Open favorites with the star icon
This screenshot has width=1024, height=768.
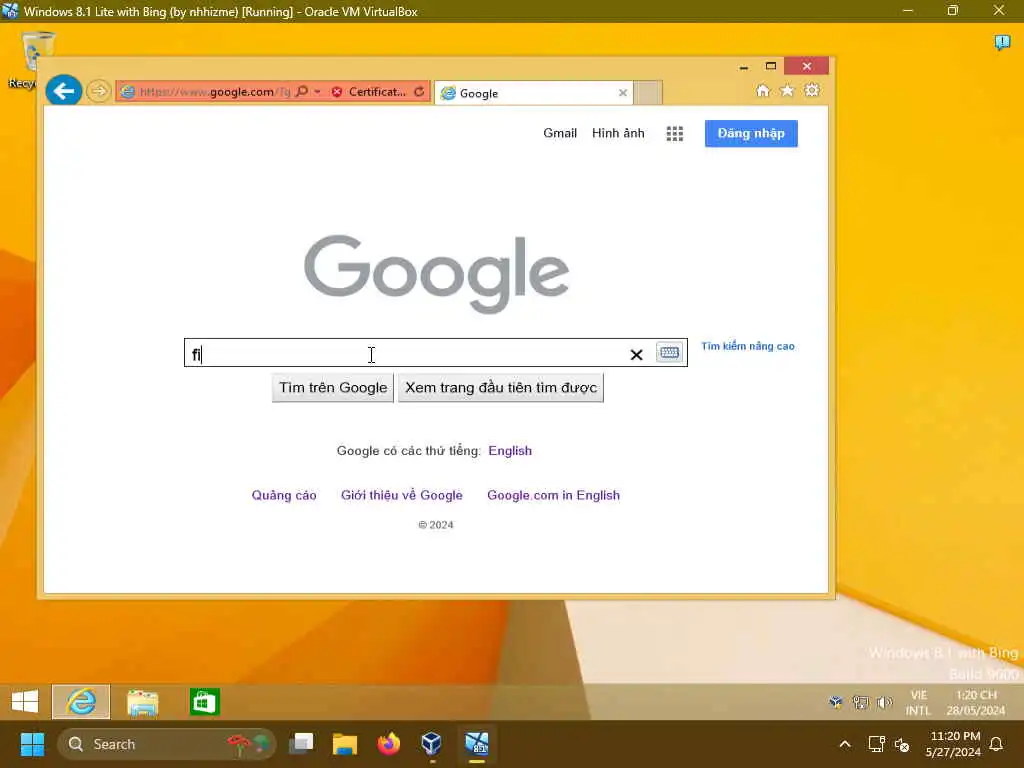point(787,91)
